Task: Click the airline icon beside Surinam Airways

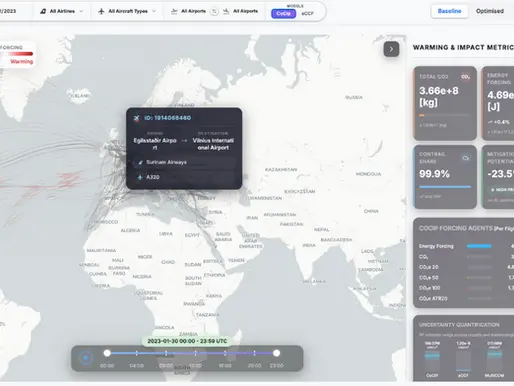Action: (x=140, y=162)
